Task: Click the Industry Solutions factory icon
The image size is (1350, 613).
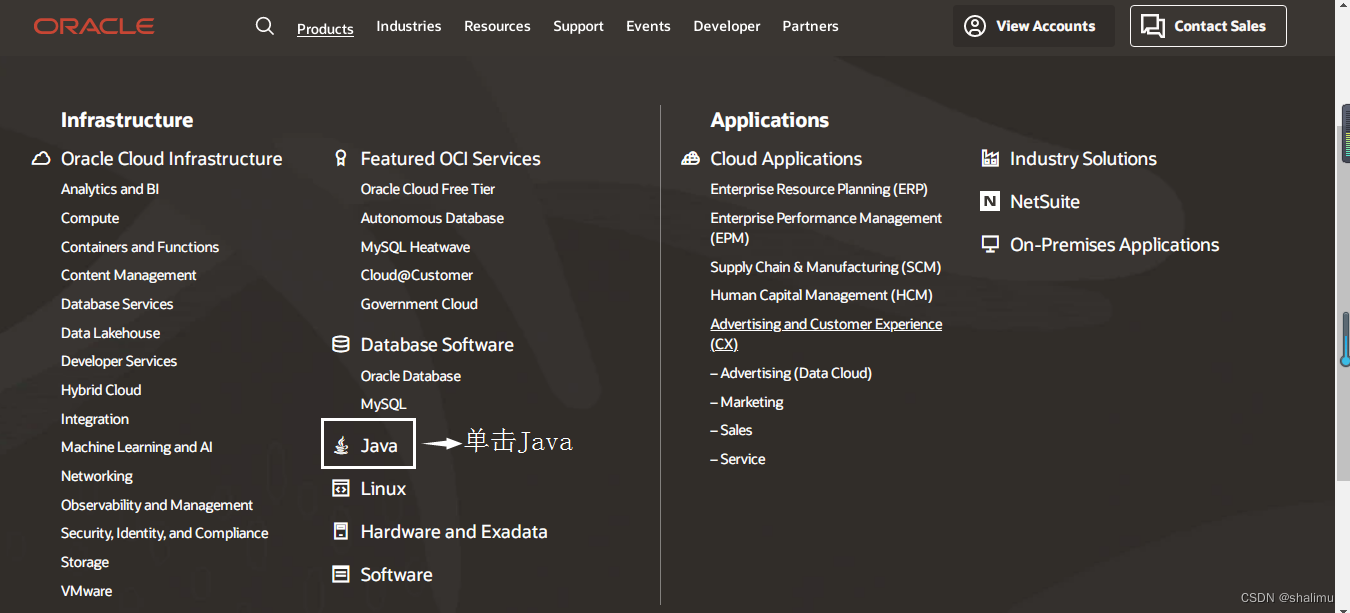Action: click(990, 158)
